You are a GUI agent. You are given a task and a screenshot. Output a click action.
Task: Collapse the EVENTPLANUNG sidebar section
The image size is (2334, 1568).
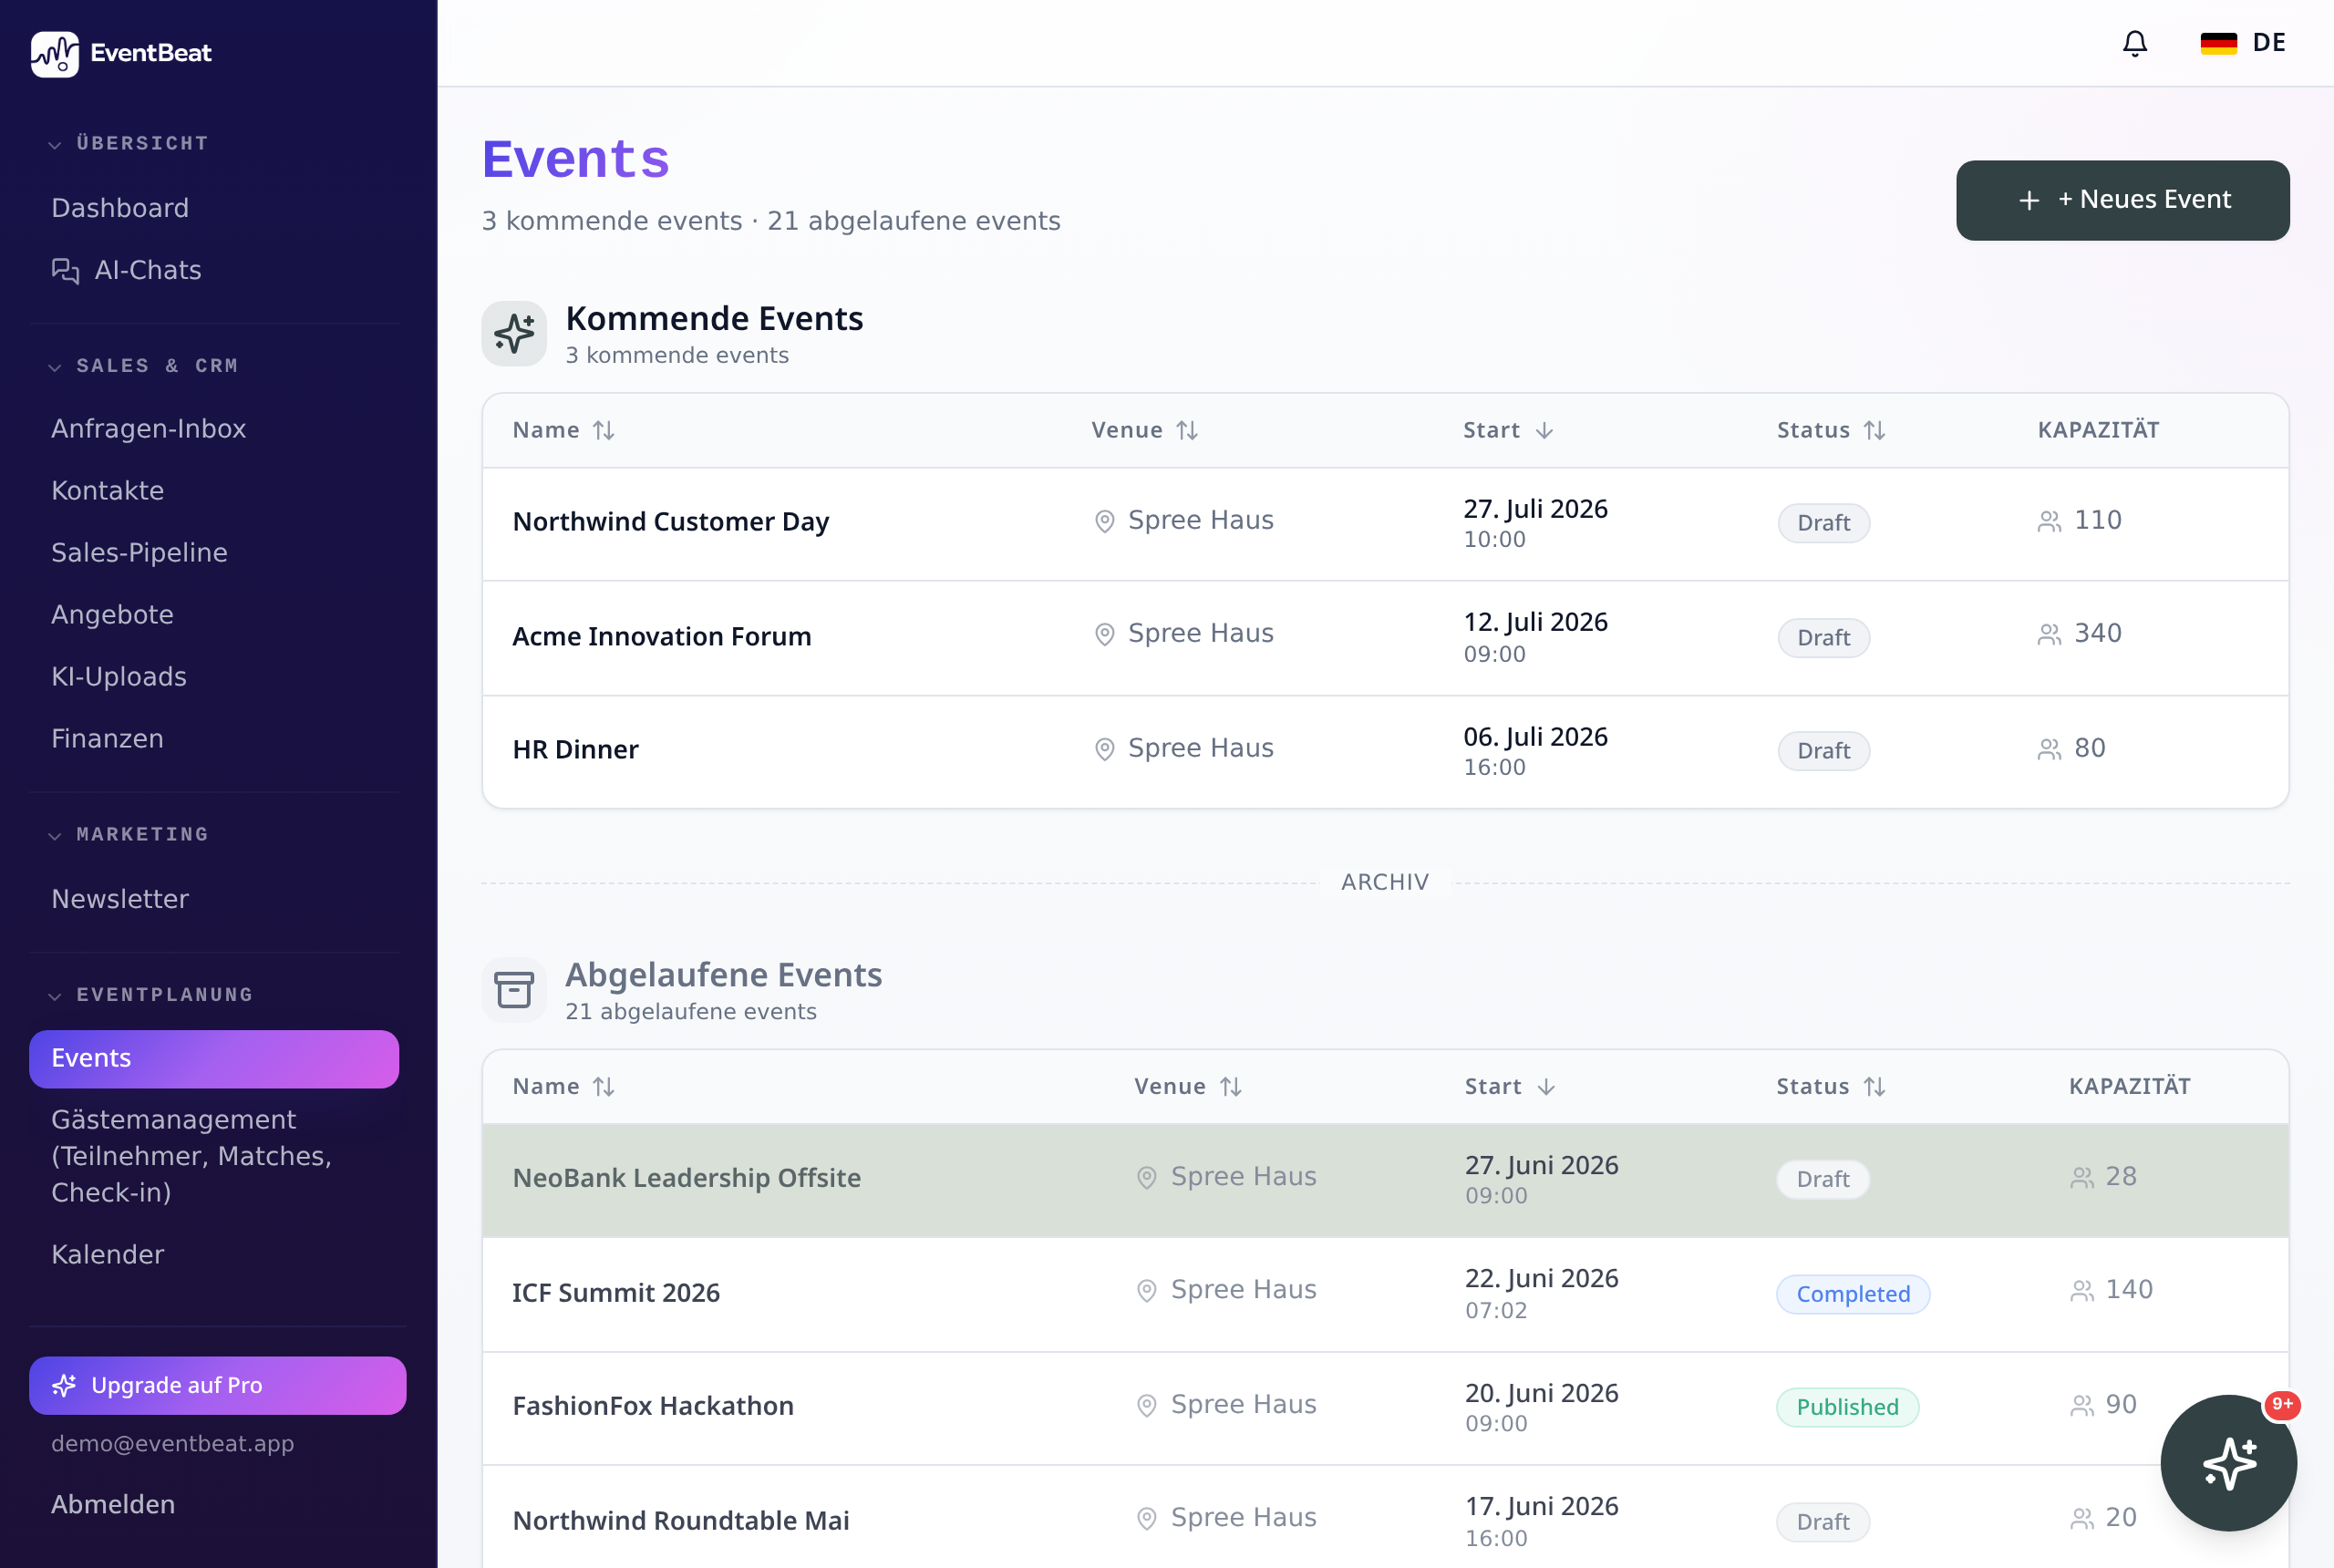pos(151,995)
